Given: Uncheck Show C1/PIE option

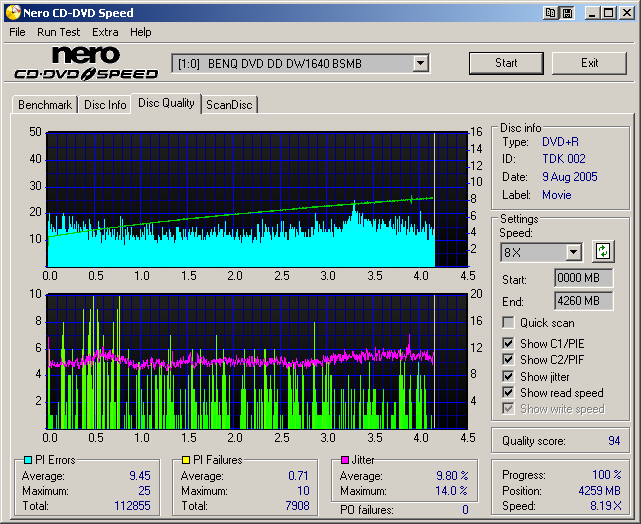Looking at the screenshot, I should pyautogui.click(x=508, y=344).
